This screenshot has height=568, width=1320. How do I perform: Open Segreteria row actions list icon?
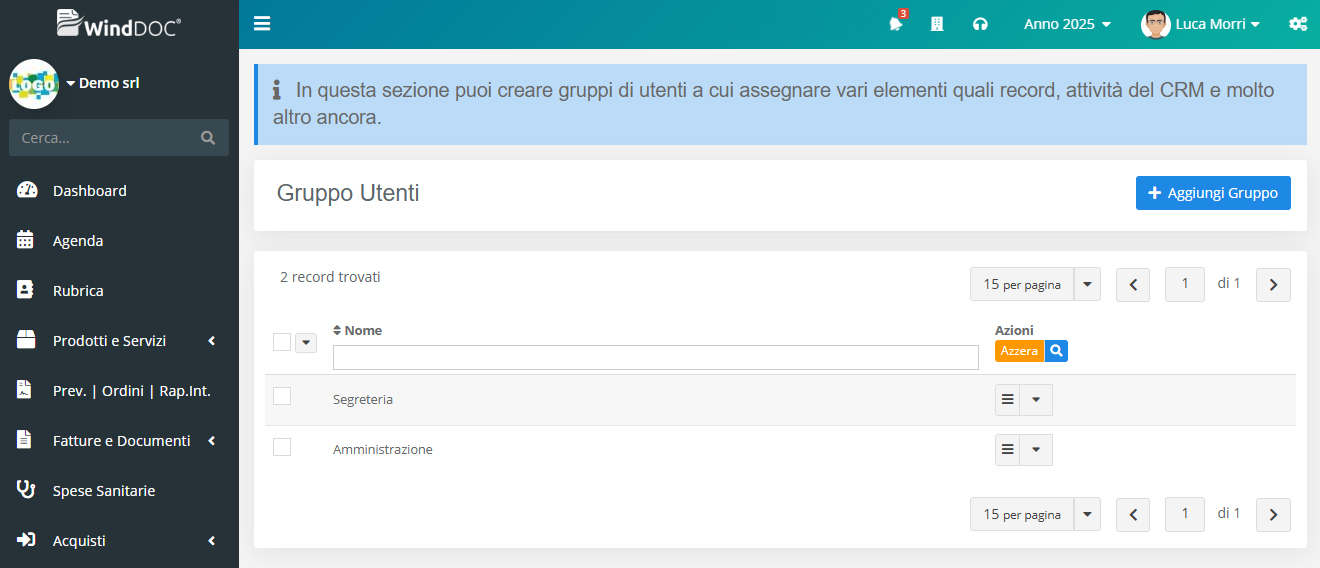click(x=1008, y=400)
